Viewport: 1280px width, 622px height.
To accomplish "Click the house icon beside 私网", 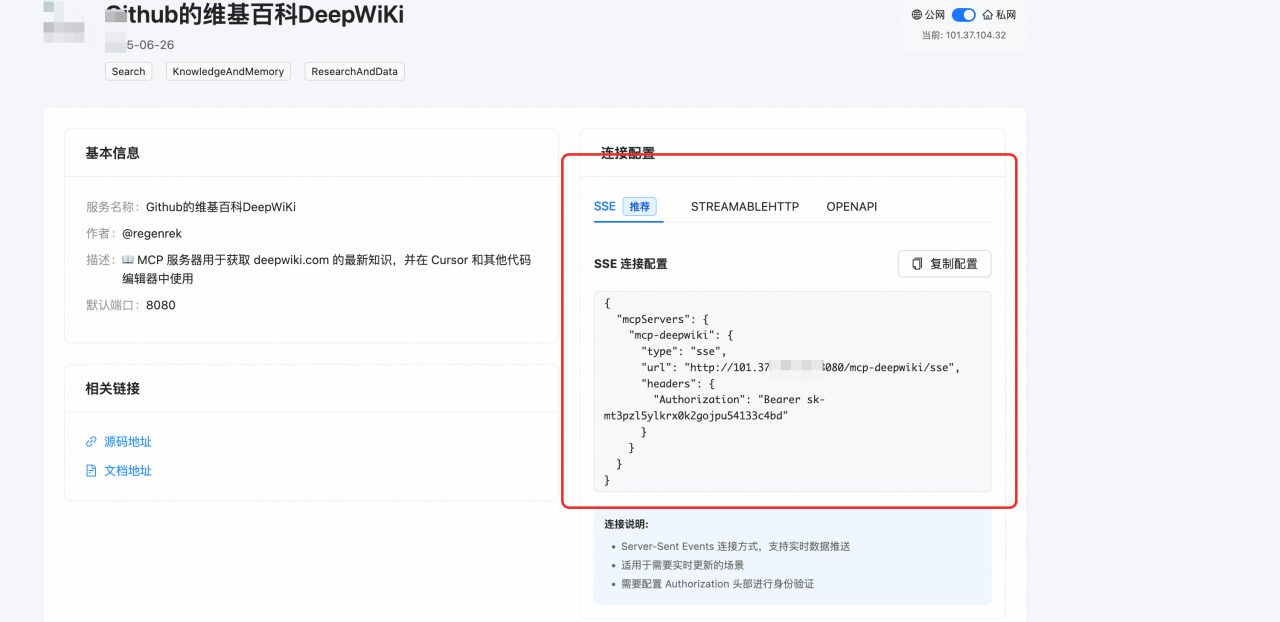I will tap(988, 15).
